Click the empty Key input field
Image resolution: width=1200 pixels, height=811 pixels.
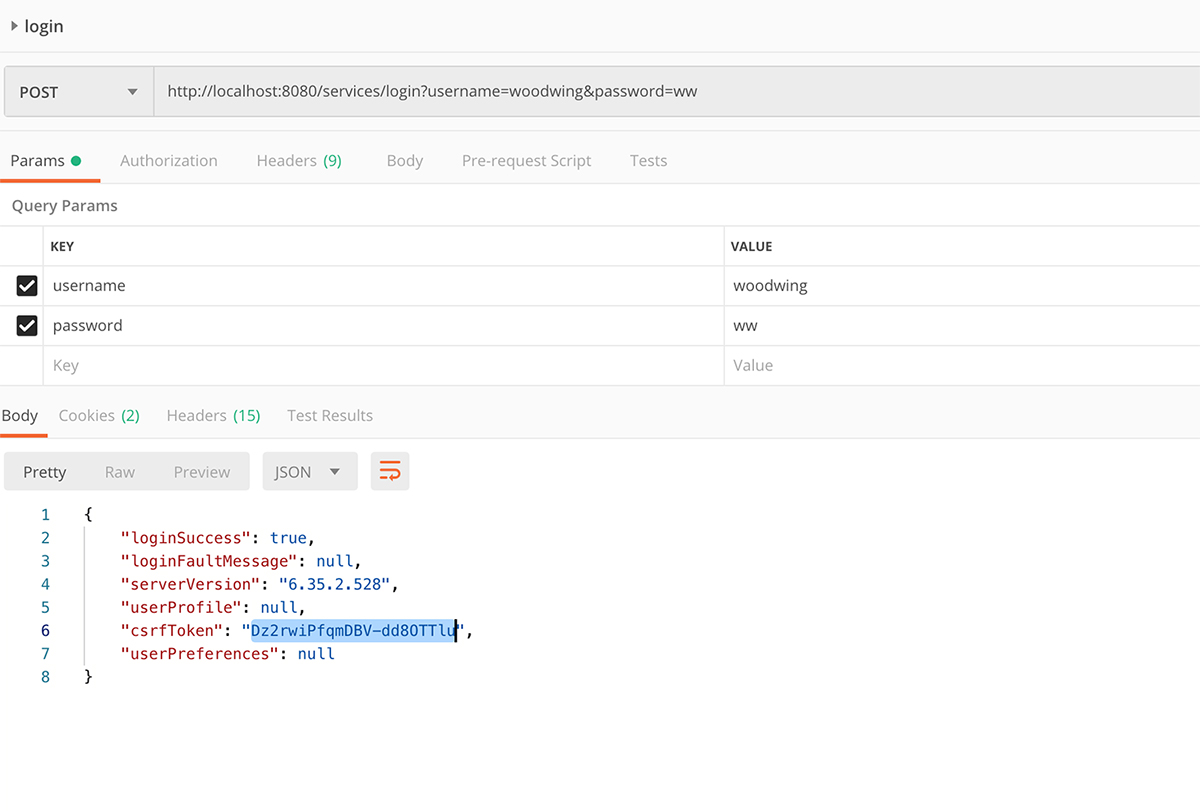[384, 366]
